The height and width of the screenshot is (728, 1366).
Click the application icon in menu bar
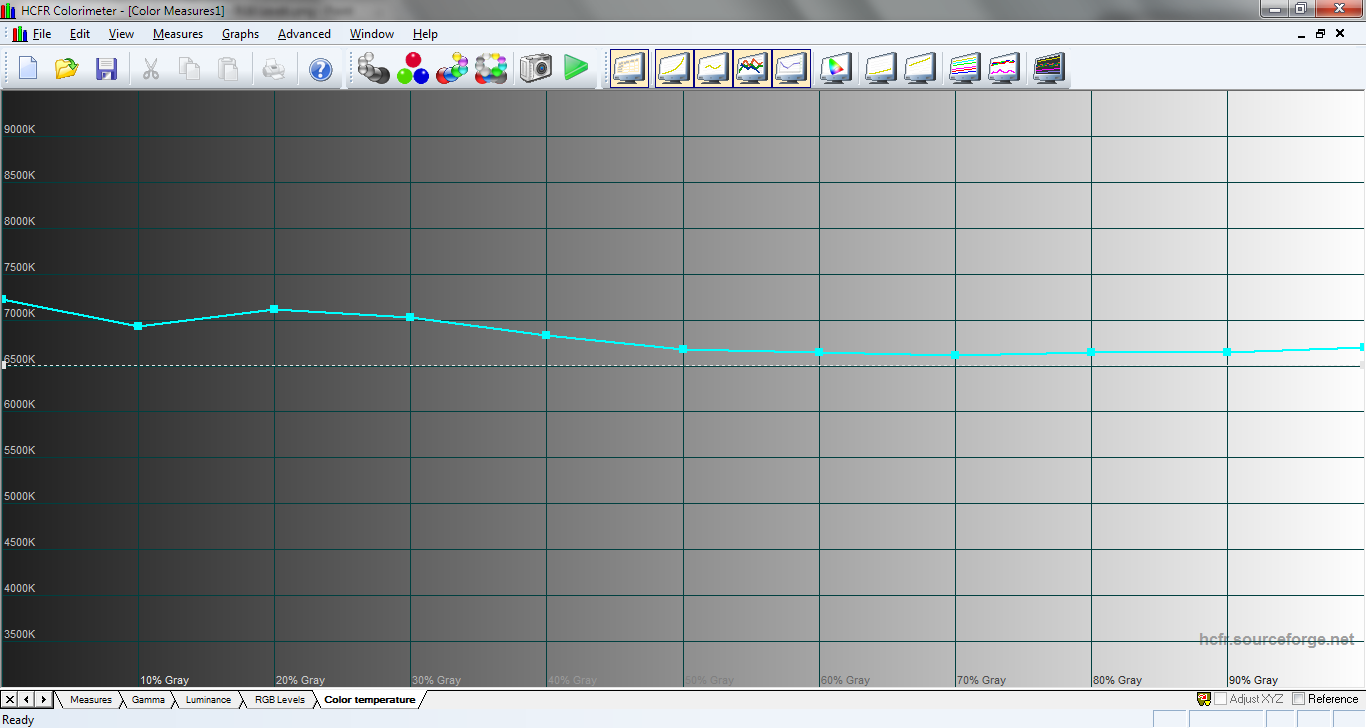click(x=20, y=34)
